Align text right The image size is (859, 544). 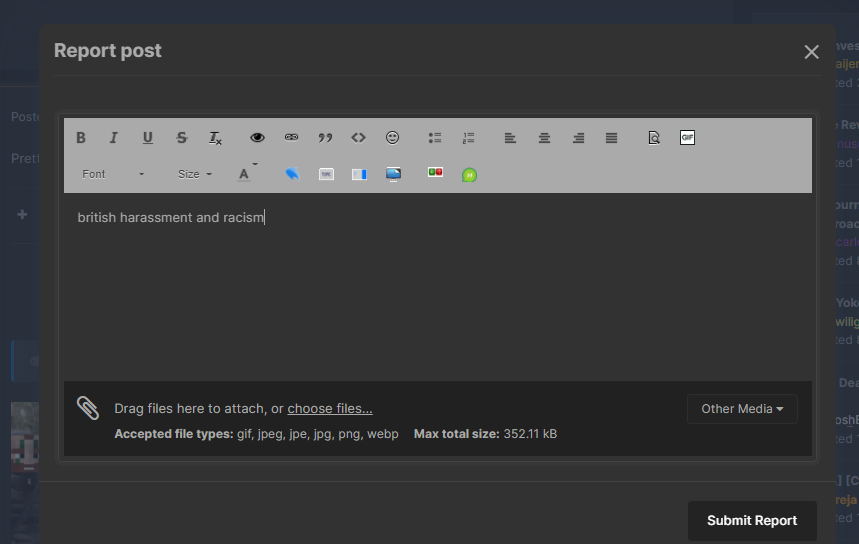point(578,138)
